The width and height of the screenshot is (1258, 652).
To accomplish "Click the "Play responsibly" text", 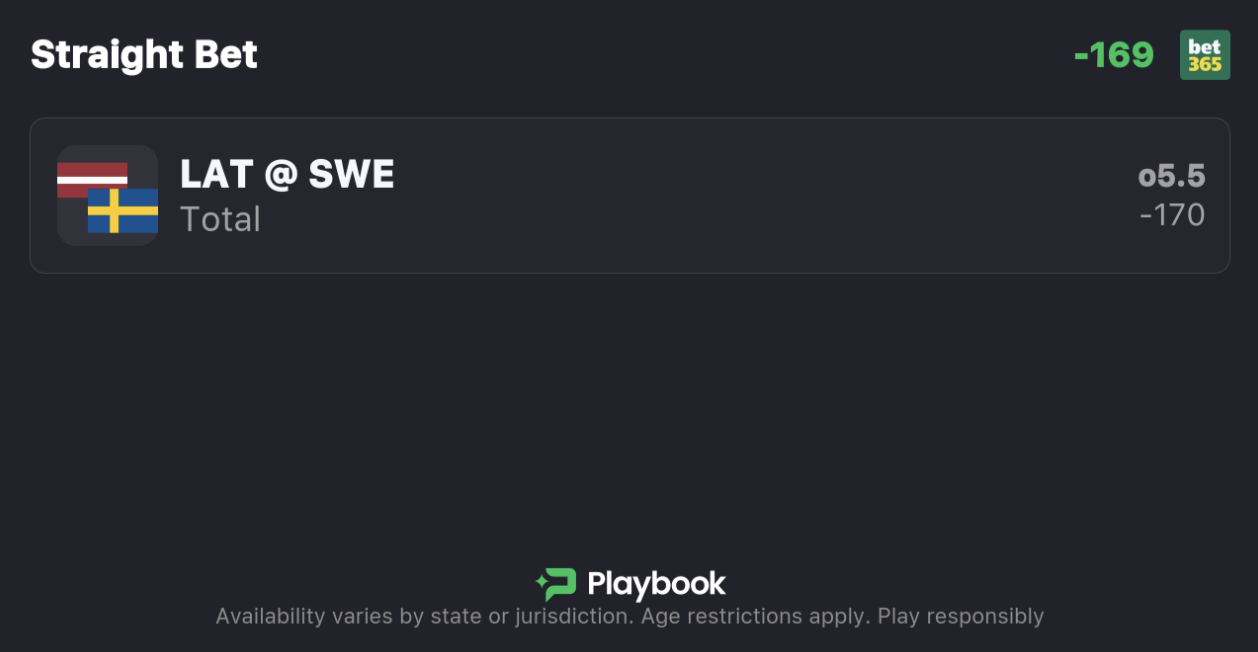I will (x=960, y=616).
